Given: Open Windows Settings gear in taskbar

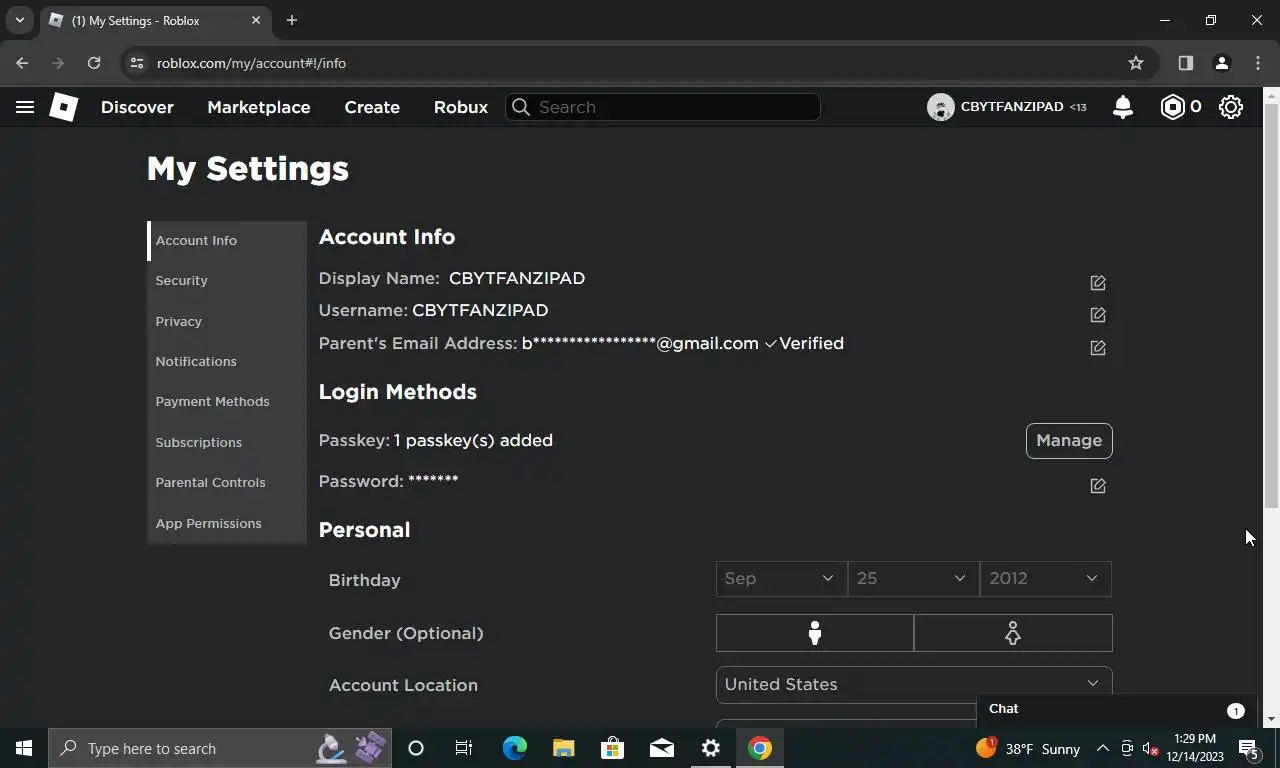Looking at the screenshot, I should click(711, 748).
